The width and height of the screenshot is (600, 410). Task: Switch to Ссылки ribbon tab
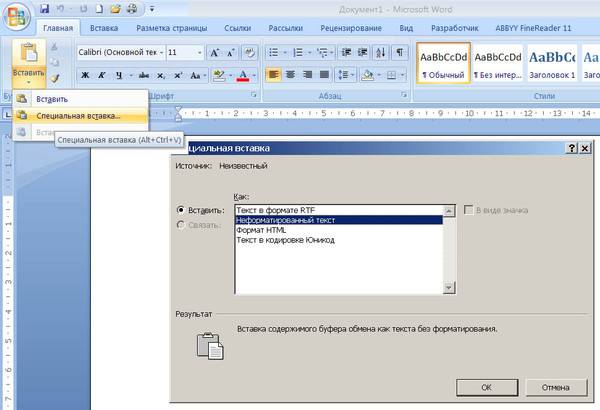coord(238,28)
